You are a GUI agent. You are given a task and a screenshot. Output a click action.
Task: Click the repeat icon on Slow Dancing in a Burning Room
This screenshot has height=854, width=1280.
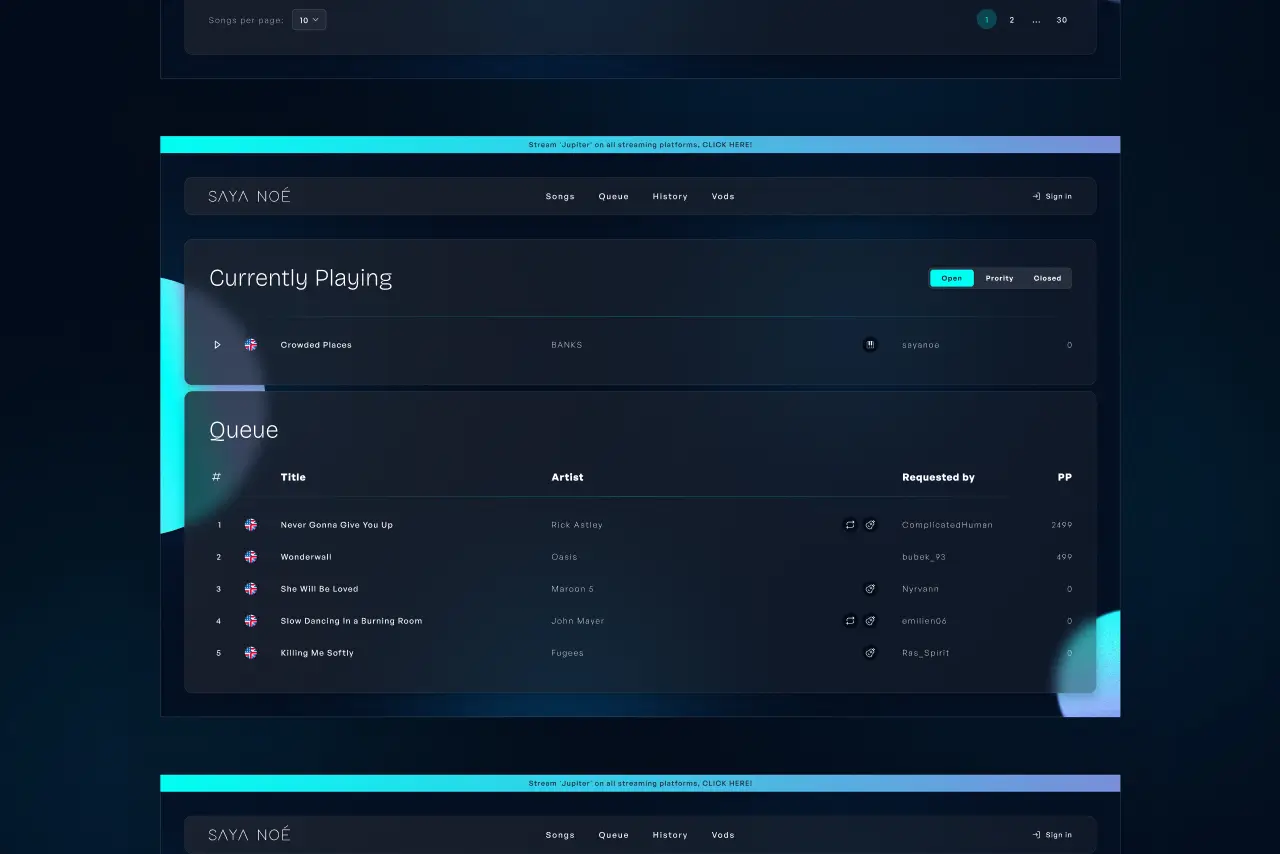point(850,621)
